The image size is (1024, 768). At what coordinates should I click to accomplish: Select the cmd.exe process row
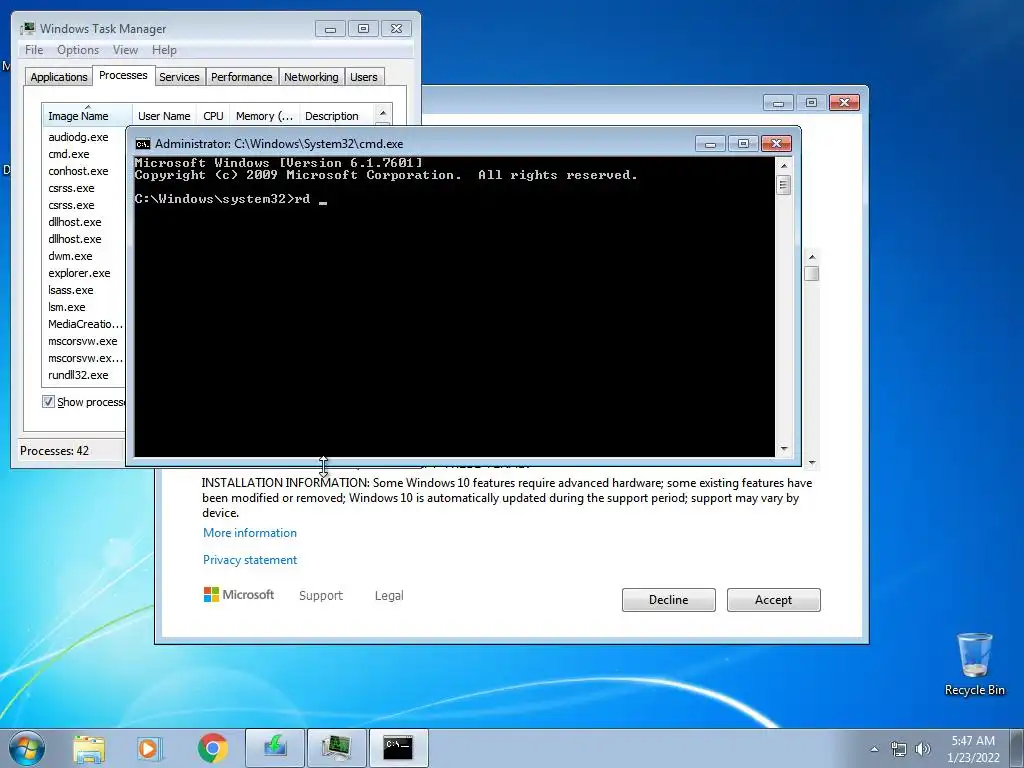click(x=83, y=154)
